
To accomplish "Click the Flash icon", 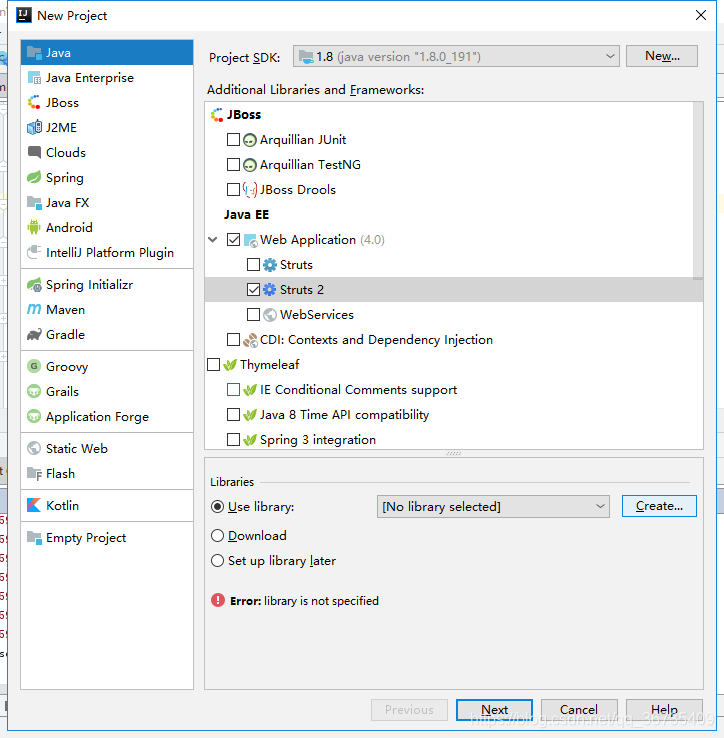I will point(34,473).
